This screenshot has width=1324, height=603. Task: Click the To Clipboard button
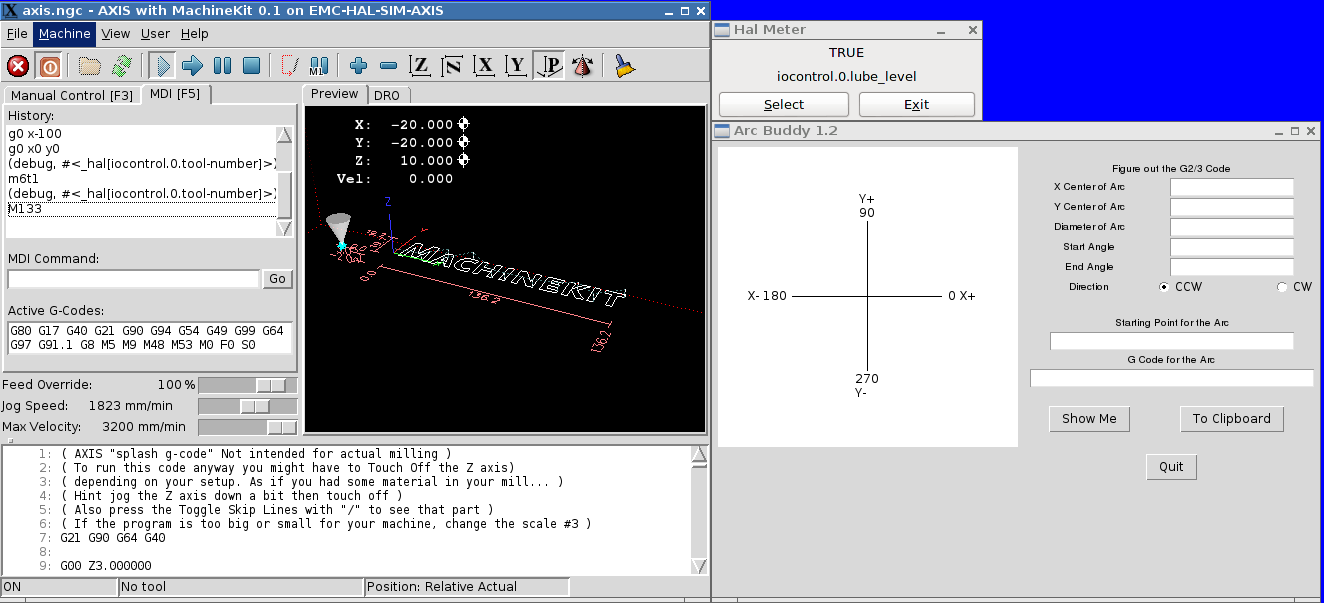[1232, 419]
